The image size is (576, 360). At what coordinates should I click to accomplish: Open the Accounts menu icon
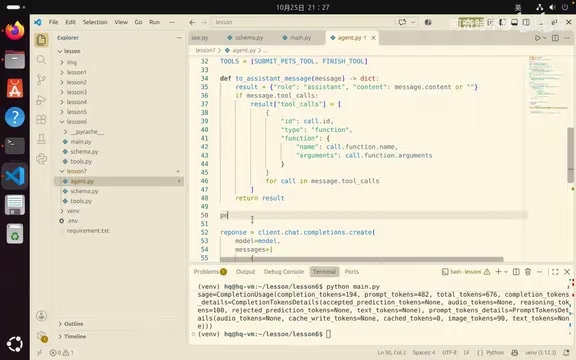pos(42,316)
